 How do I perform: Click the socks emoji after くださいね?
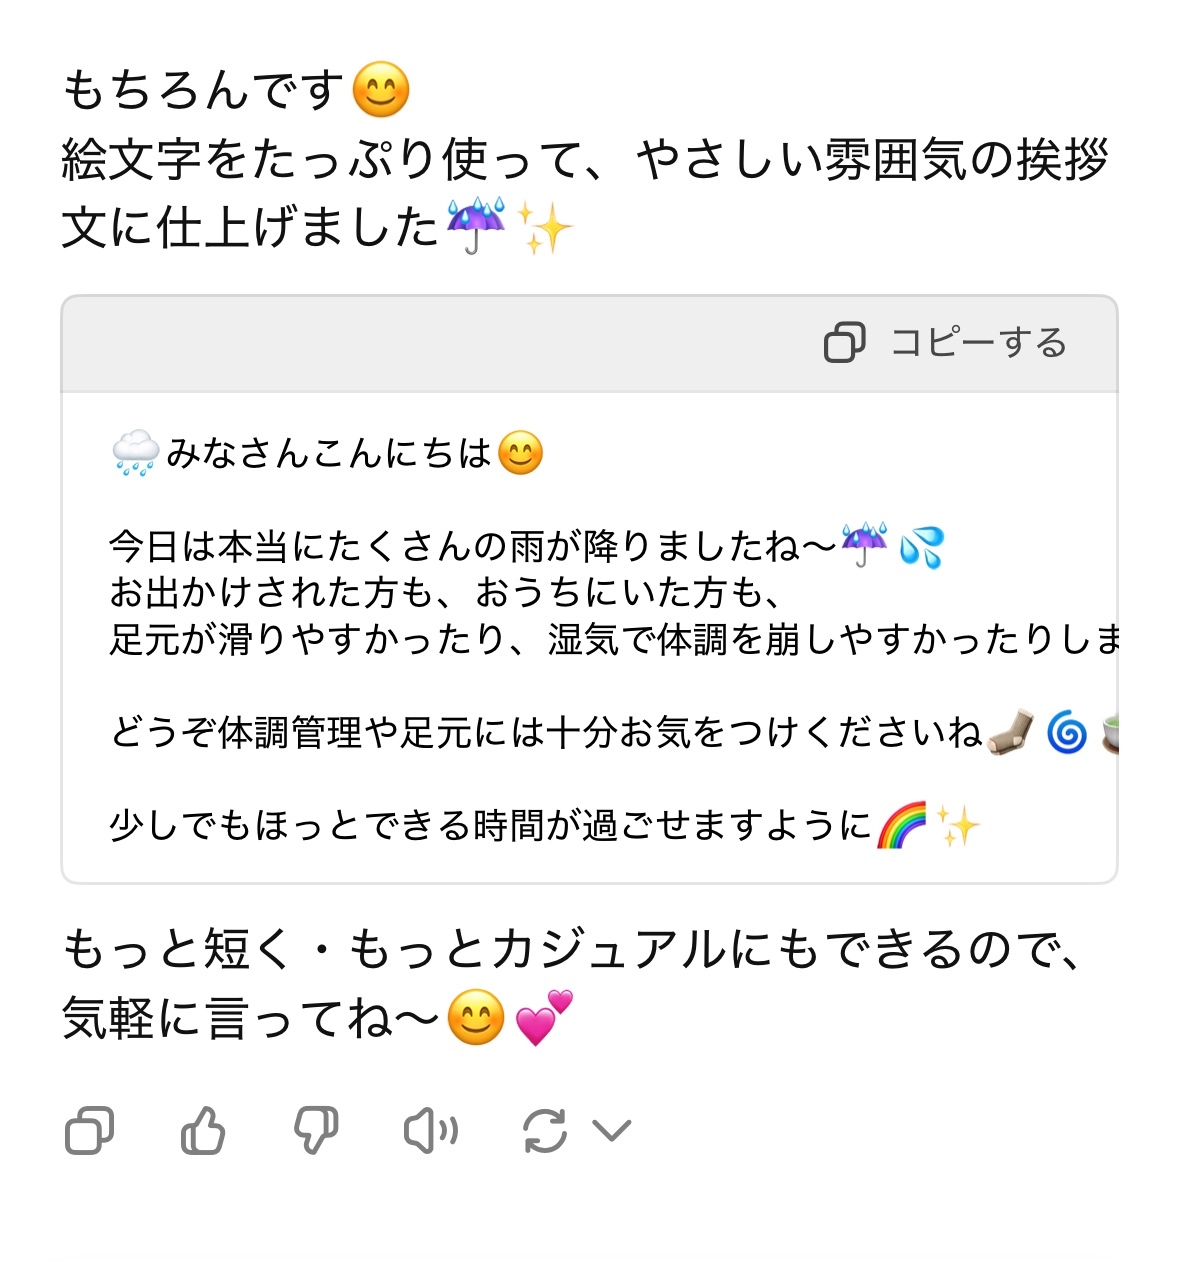pyautogui.click(x=1010, y=733)
